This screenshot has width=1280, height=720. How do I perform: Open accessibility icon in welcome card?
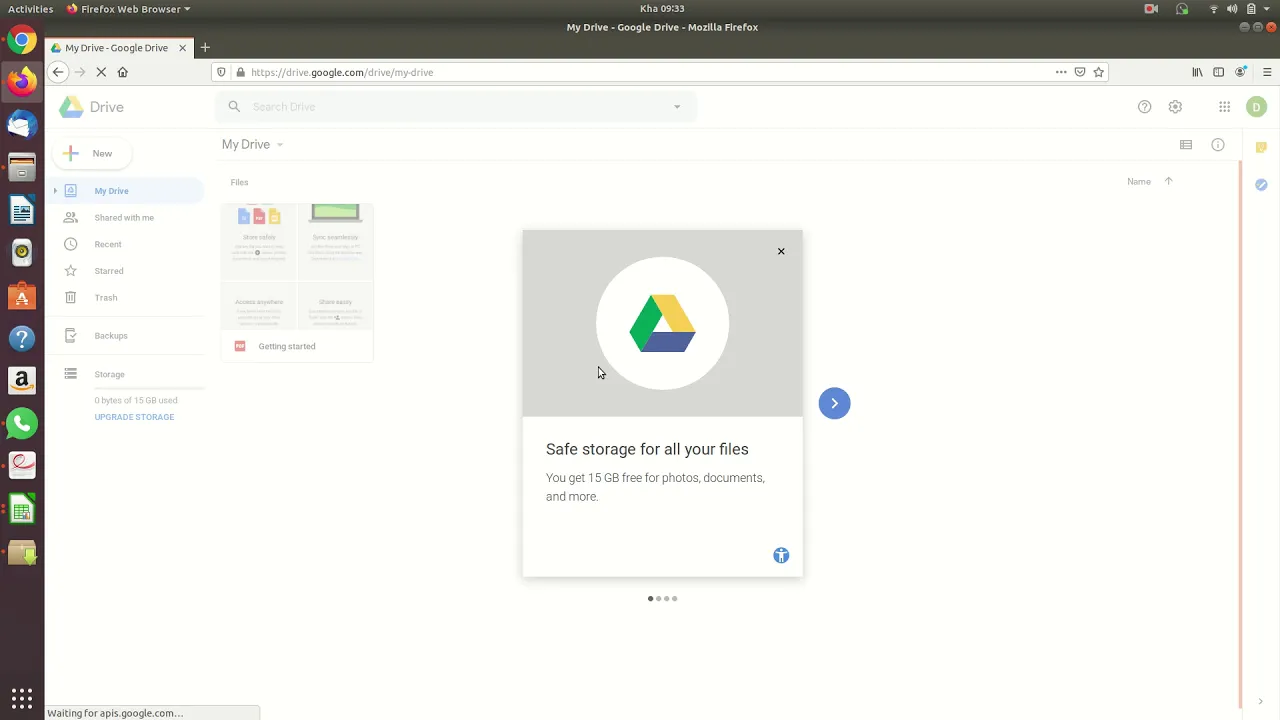(781, 555)
